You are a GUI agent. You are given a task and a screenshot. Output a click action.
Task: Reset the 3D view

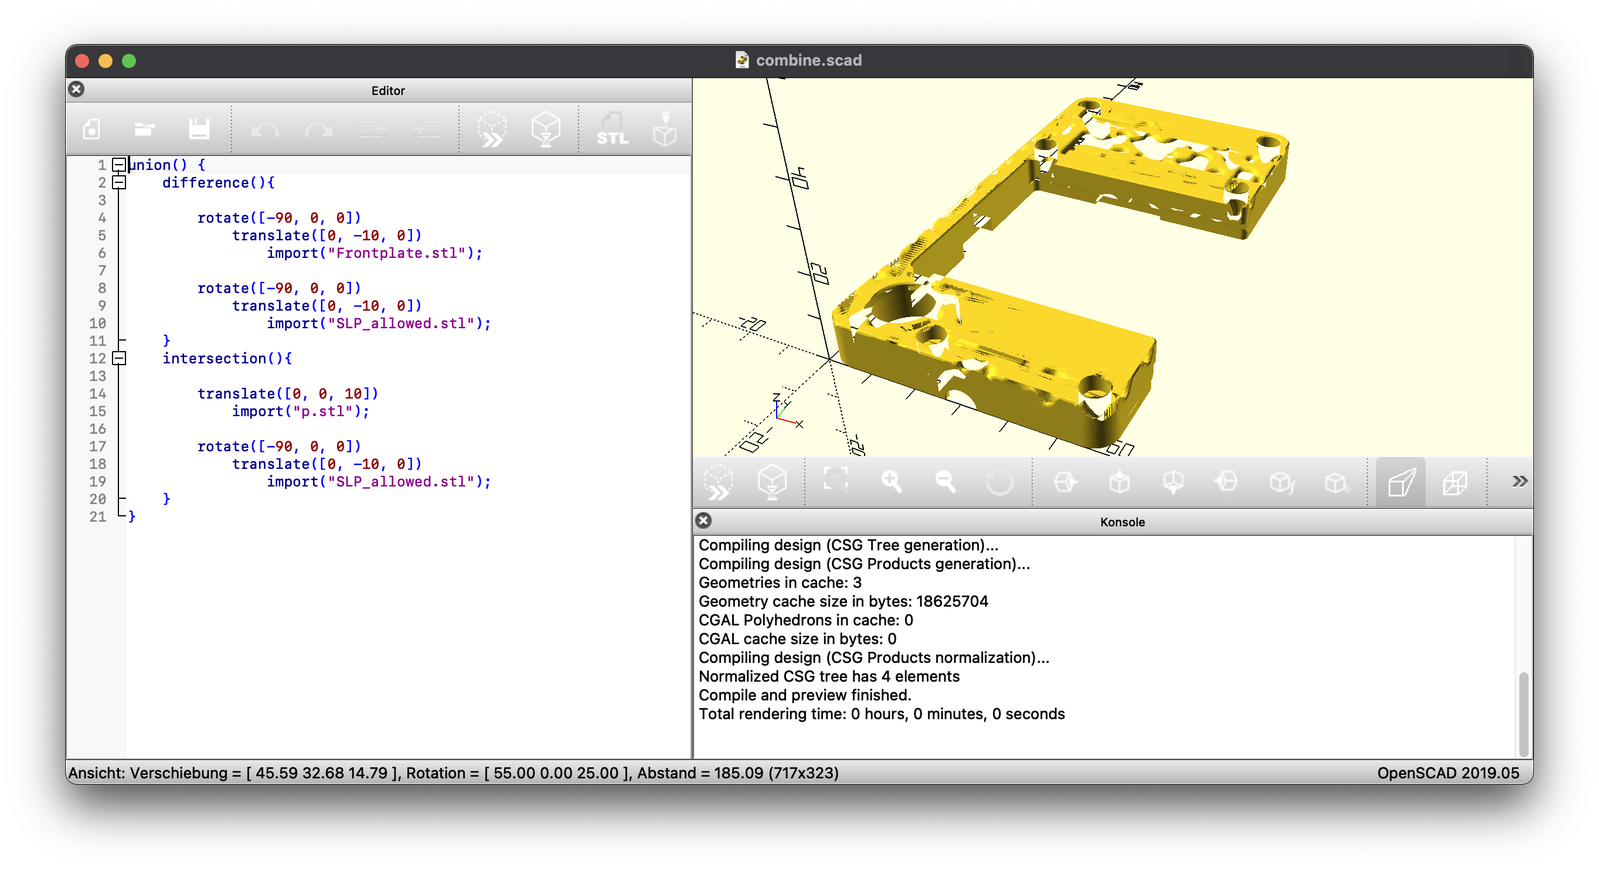(x=999, y=482)
